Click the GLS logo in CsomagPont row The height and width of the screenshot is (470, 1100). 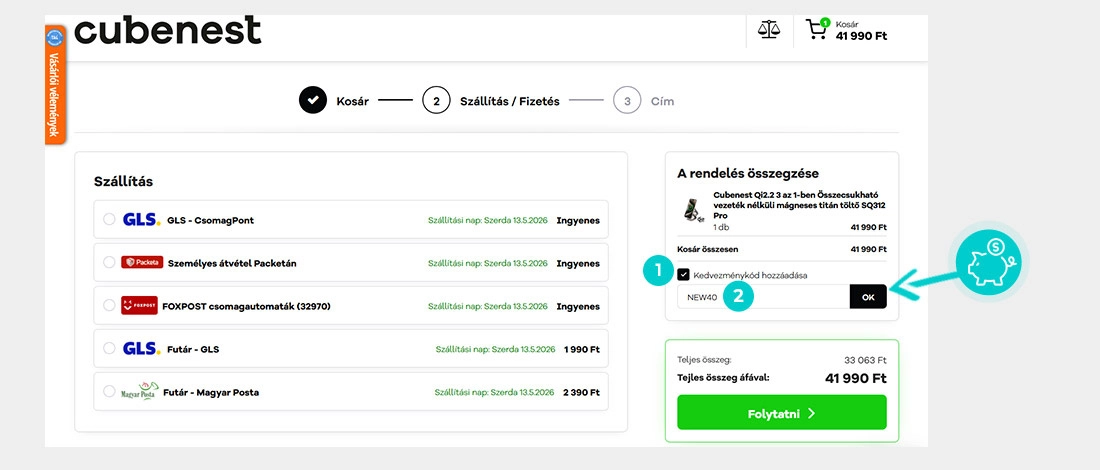(141, 220)
